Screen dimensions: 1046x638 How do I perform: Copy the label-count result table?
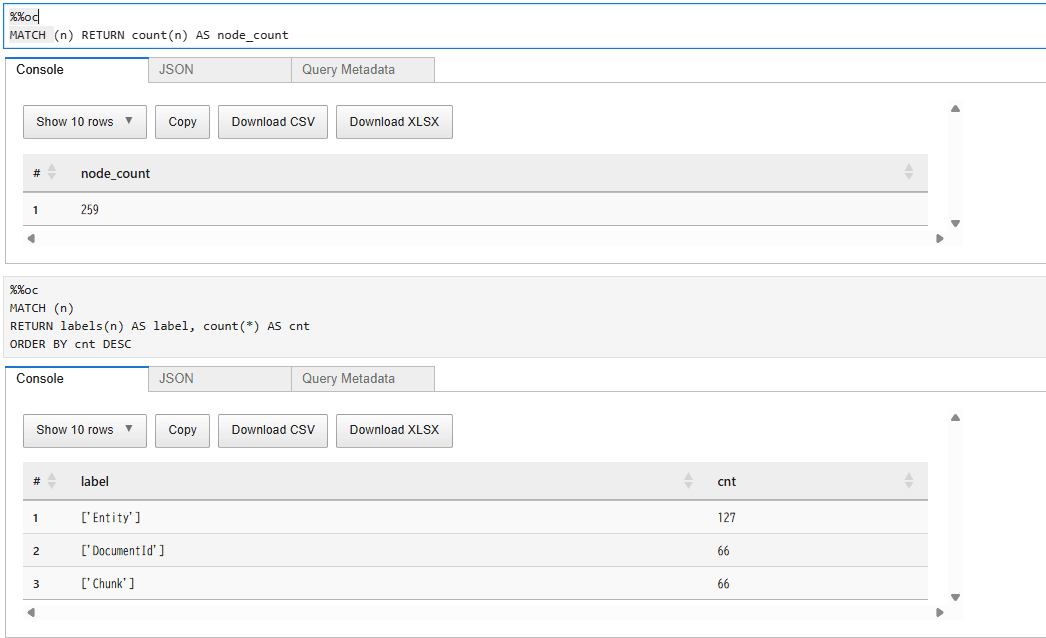tap(182, 430)
